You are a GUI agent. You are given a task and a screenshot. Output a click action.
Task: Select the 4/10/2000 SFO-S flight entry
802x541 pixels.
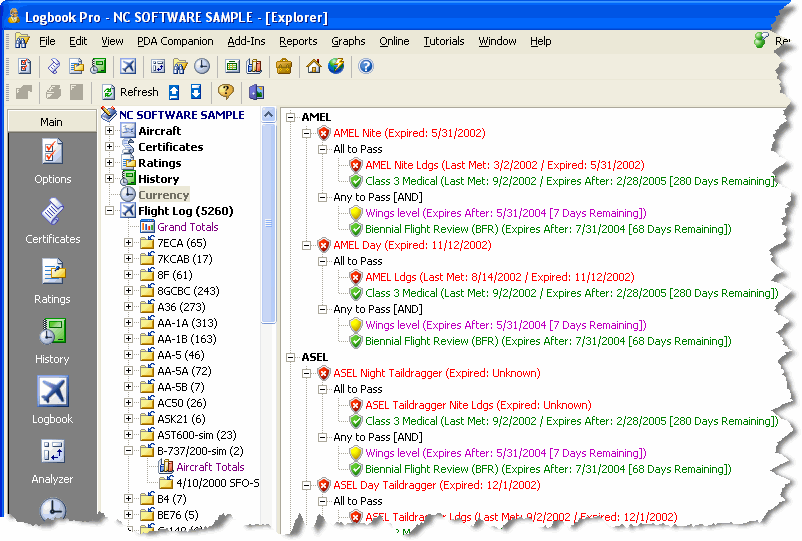click(x=218, y=483)
